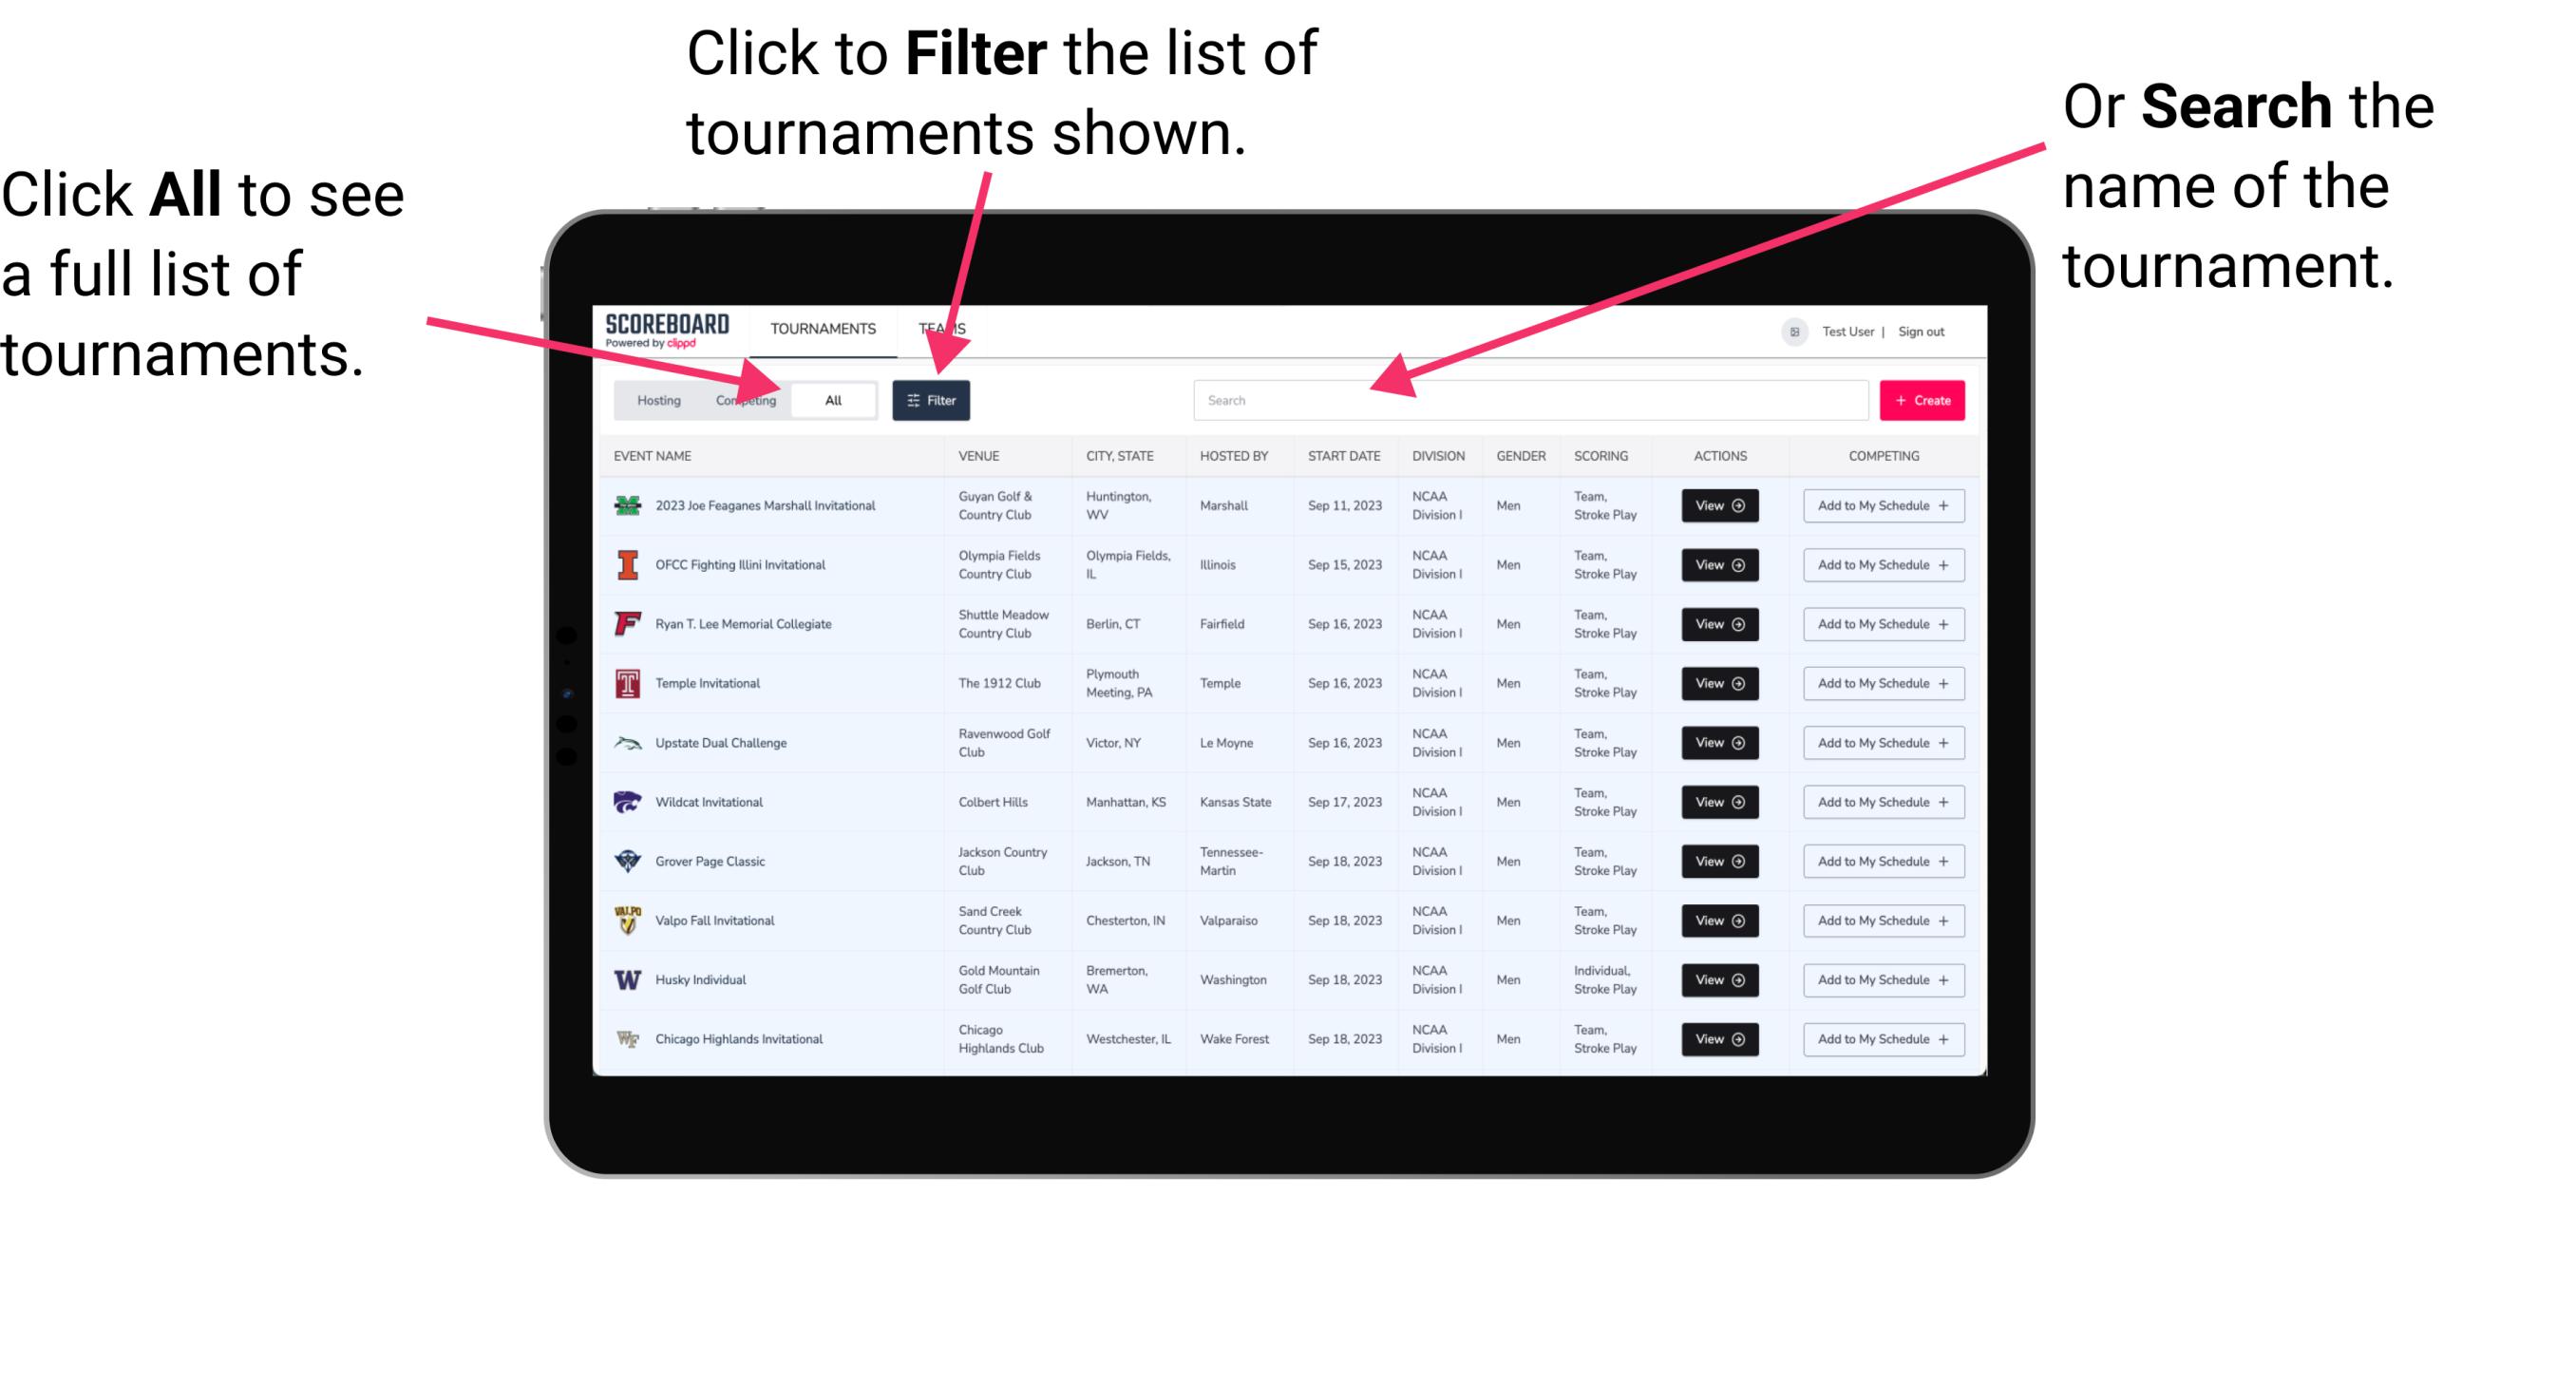Click the Fairfield team logo icon

[626, 623]
